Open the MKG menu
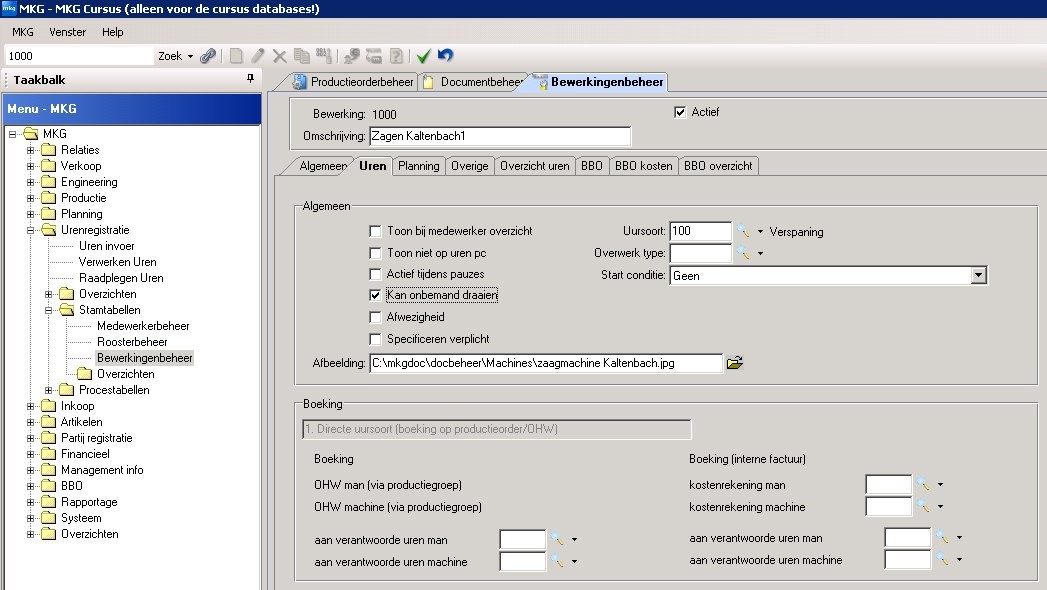This screenshot has width=1047, height=590. [x=23, y=32]
